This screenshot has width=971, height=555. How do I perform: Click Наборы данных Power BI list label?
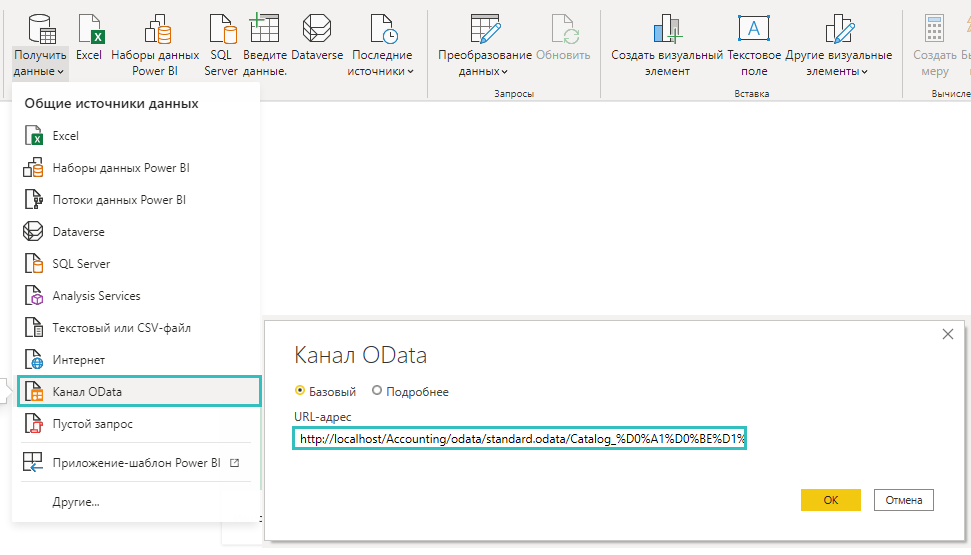[121, 168]
